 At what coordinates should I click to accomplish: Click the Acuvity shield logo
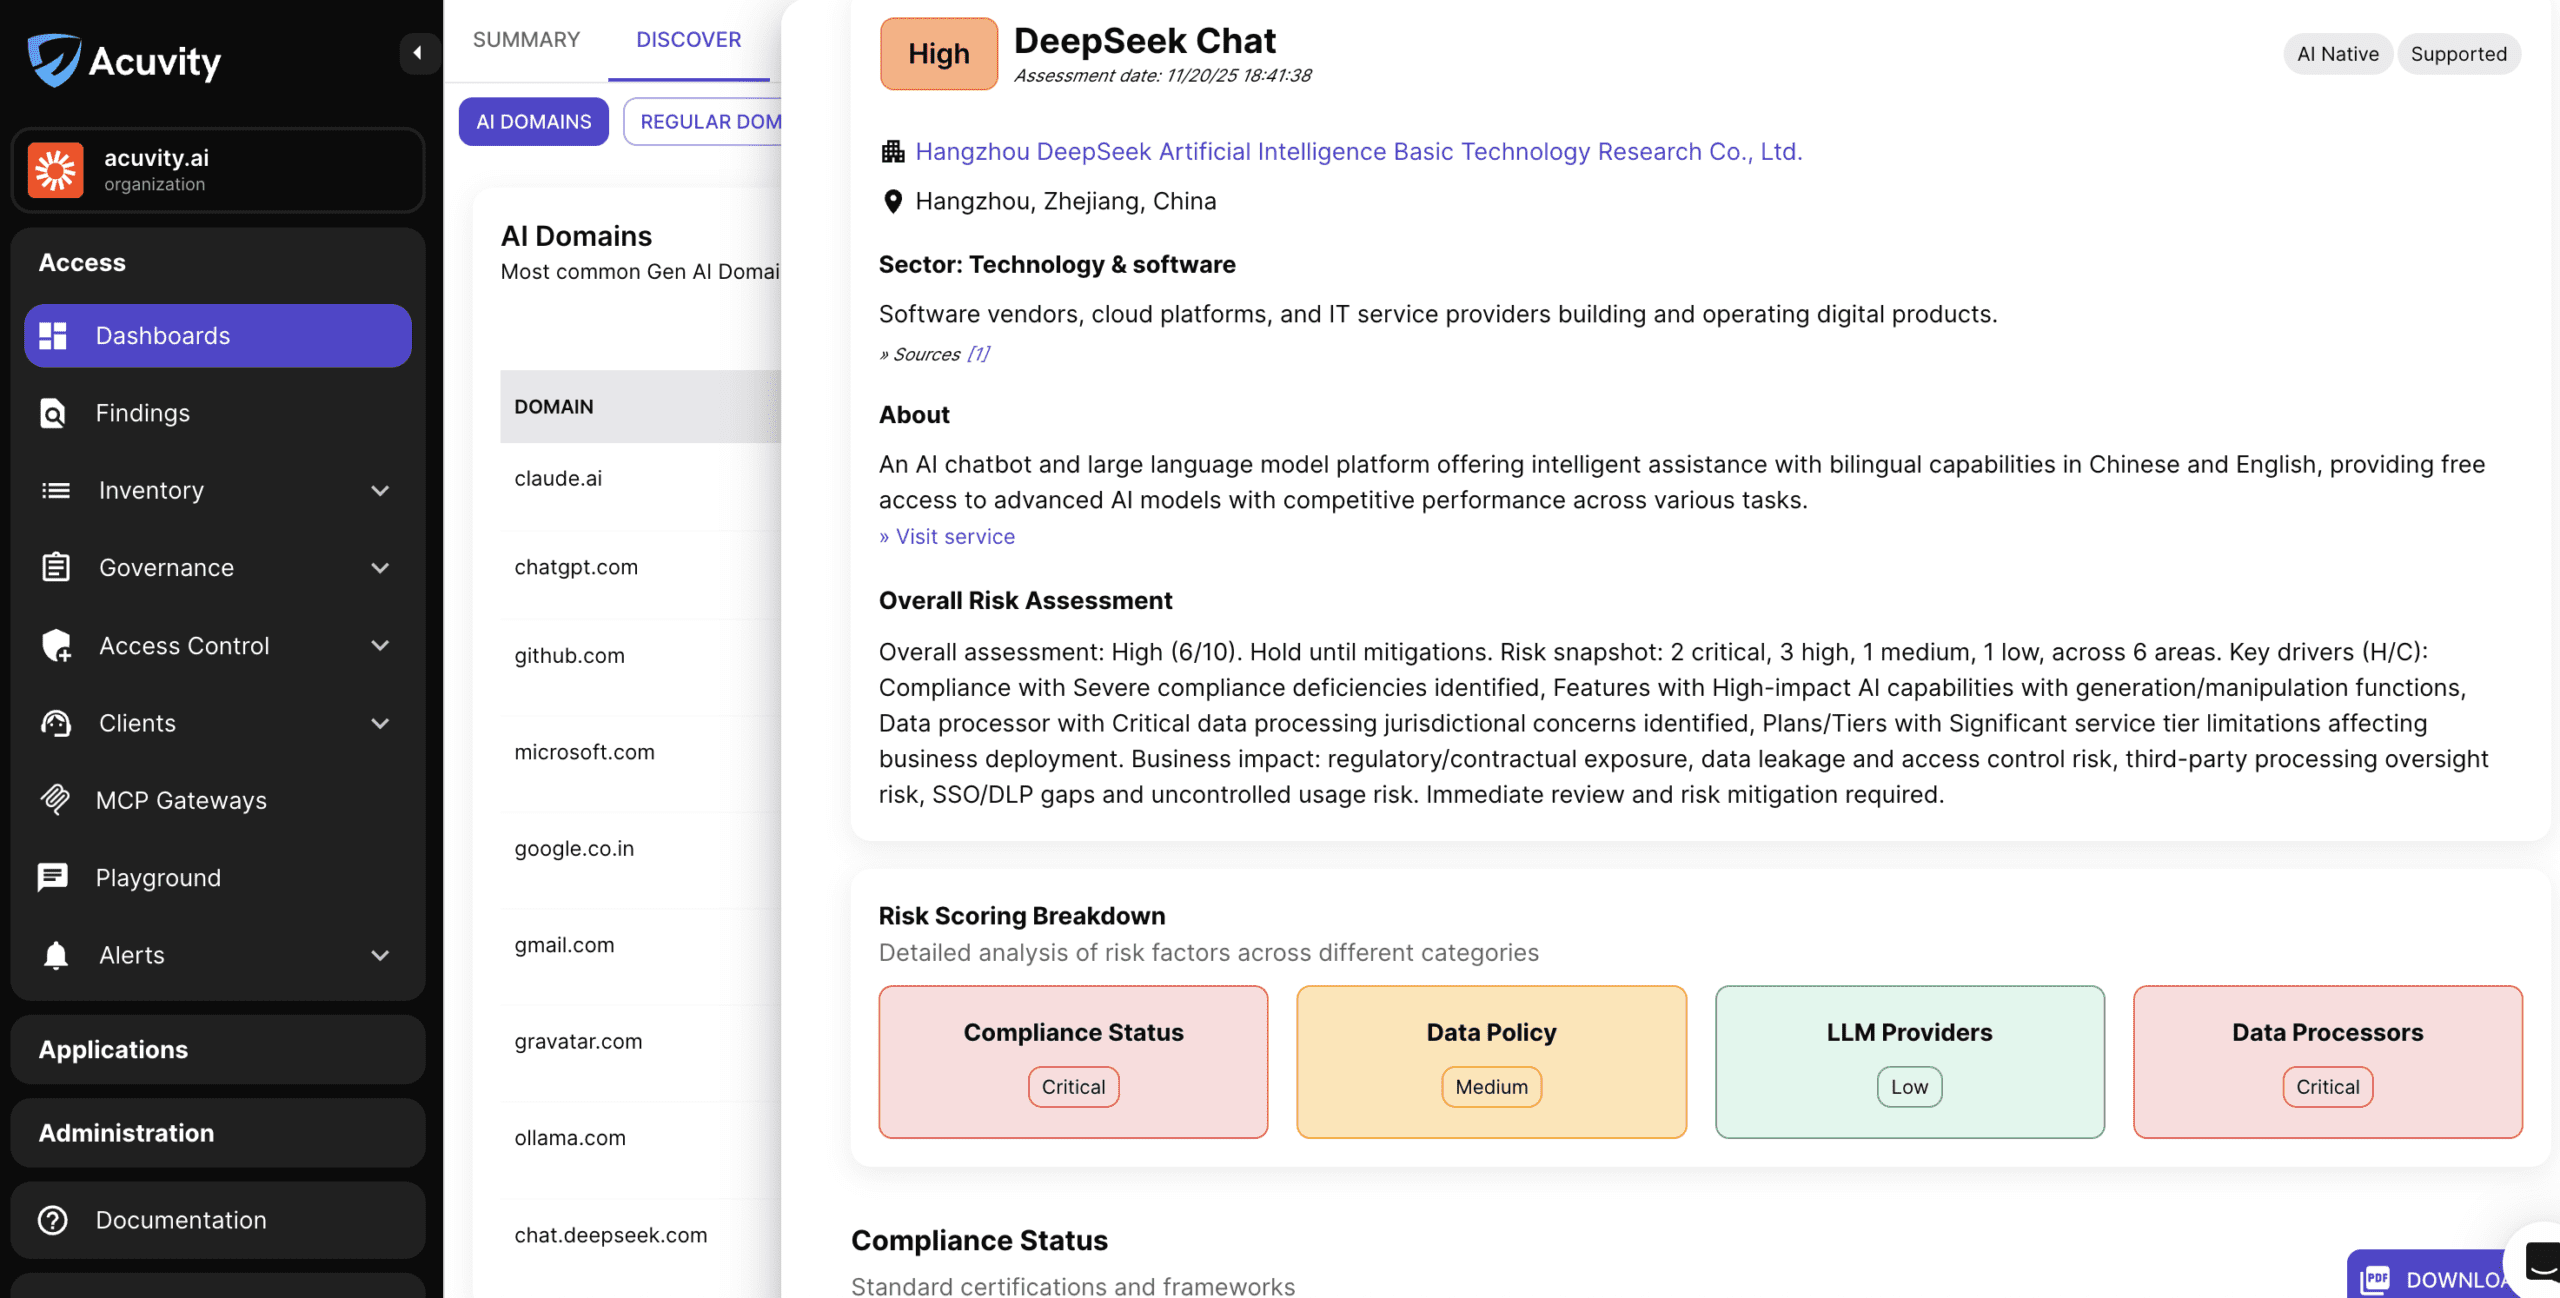click(x=54, y=60)
